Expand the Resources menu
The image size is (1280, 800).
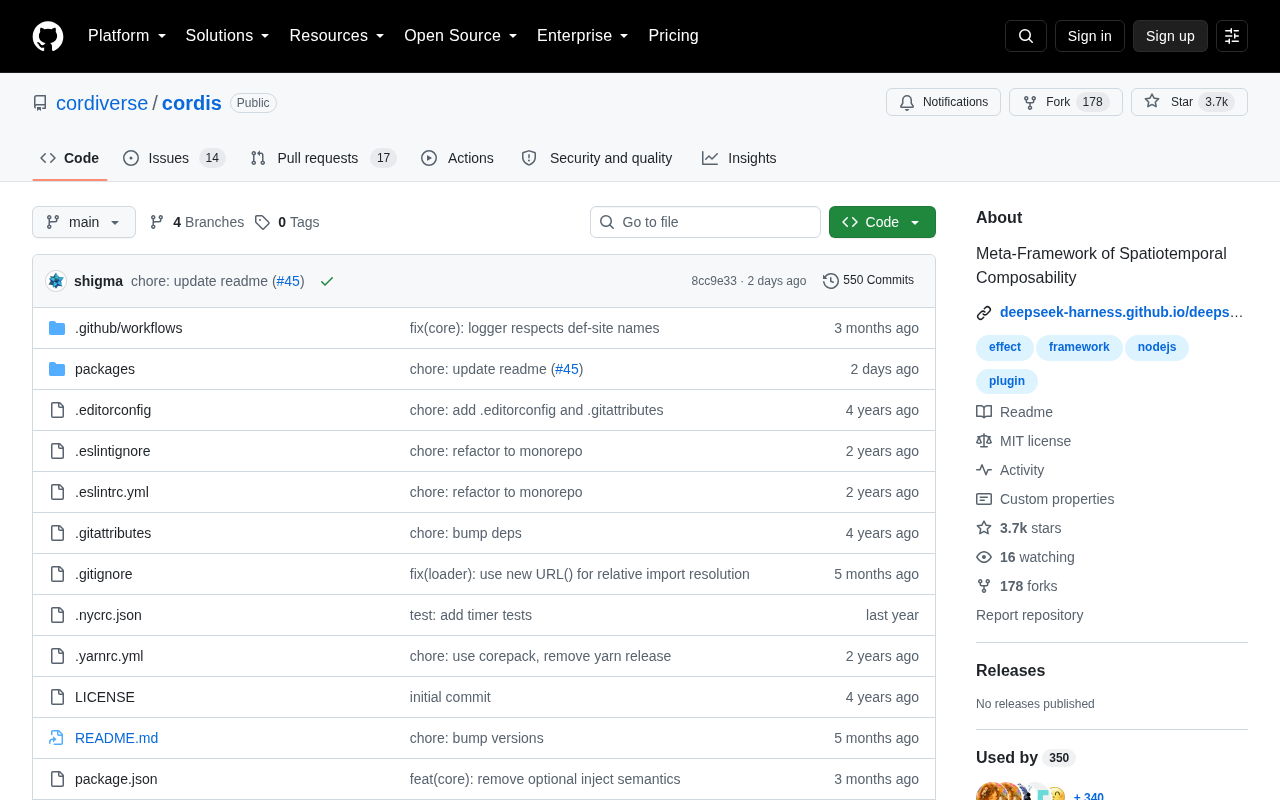pyautogui.click(x=337, y=36)
